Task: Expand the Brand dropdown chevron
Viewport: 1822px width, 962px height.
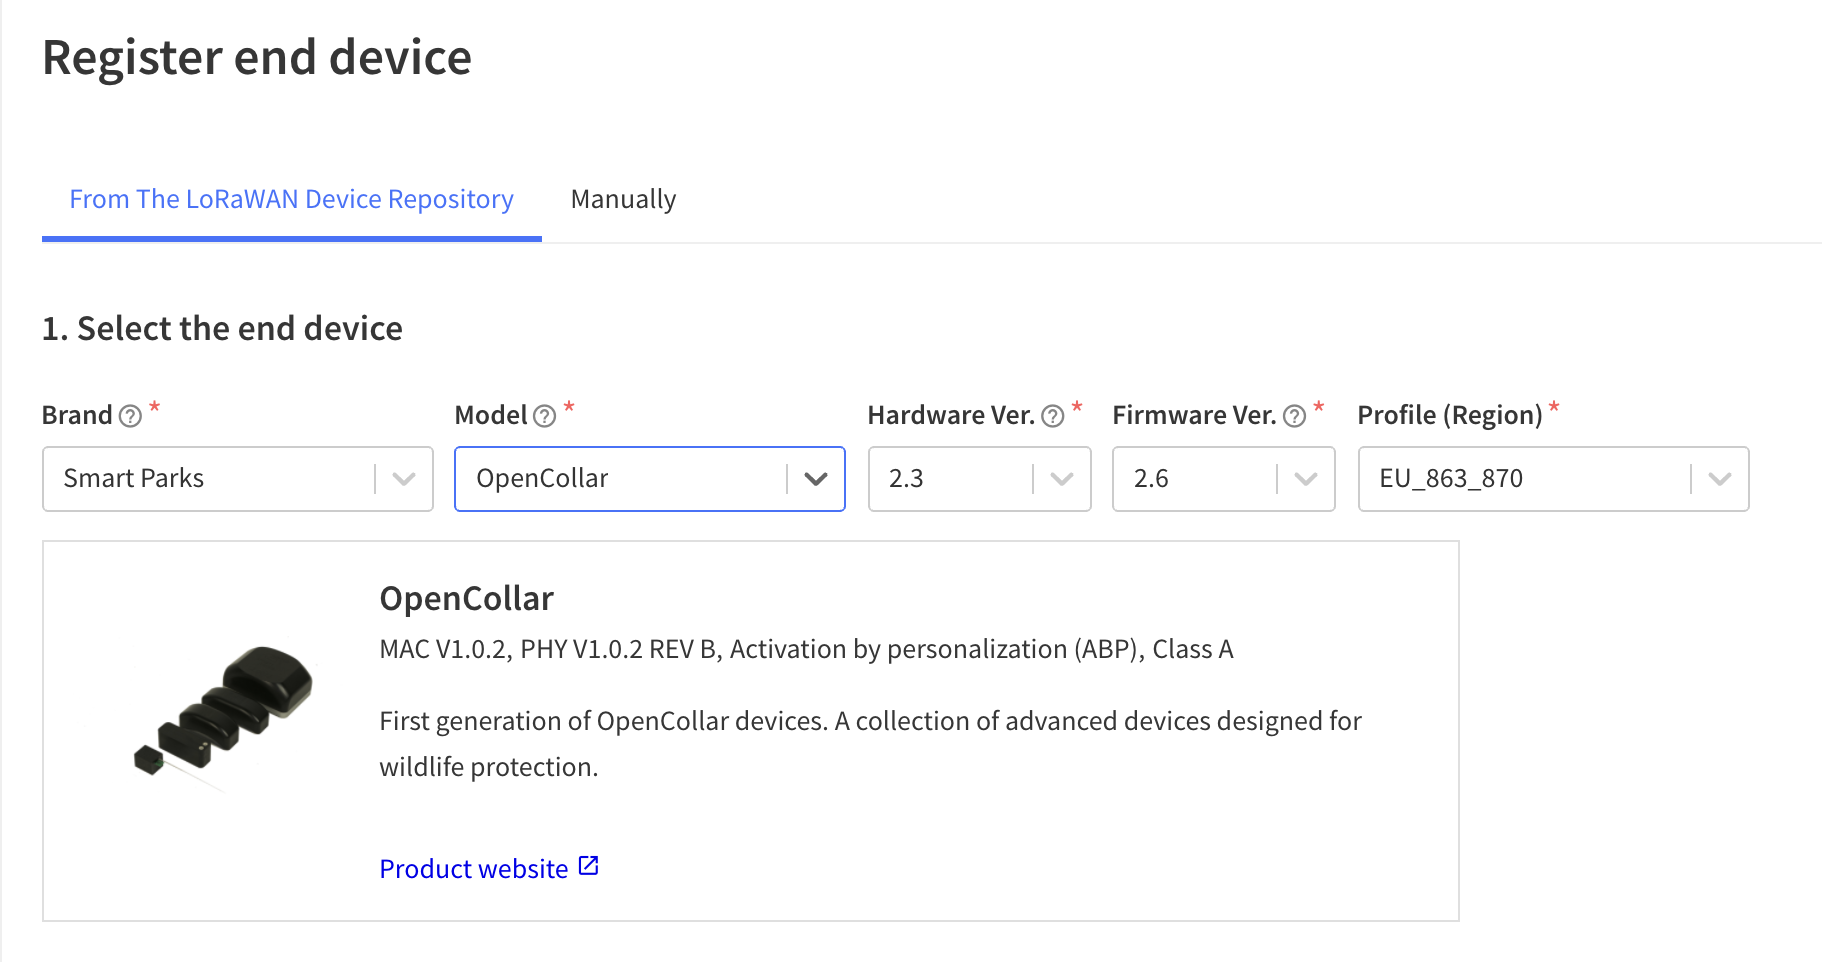Action: (x=402, y=479)
